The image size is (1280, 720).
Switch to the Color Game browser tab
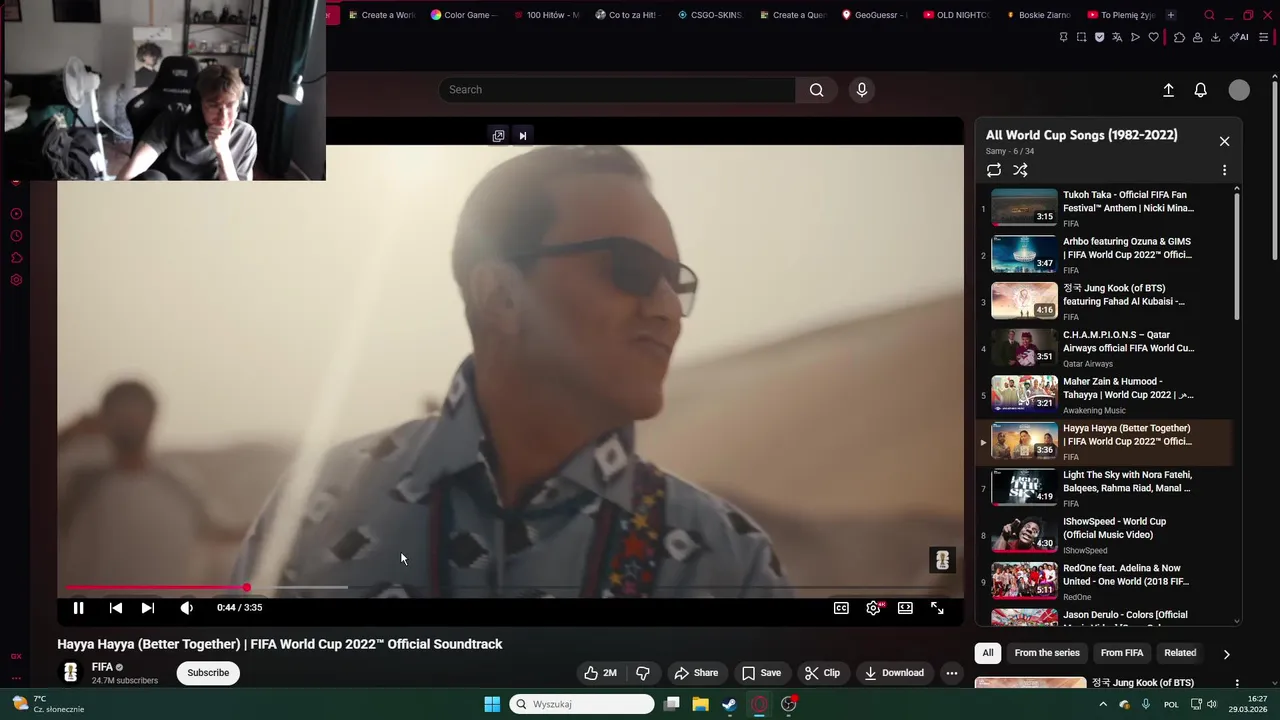[464, 15]
